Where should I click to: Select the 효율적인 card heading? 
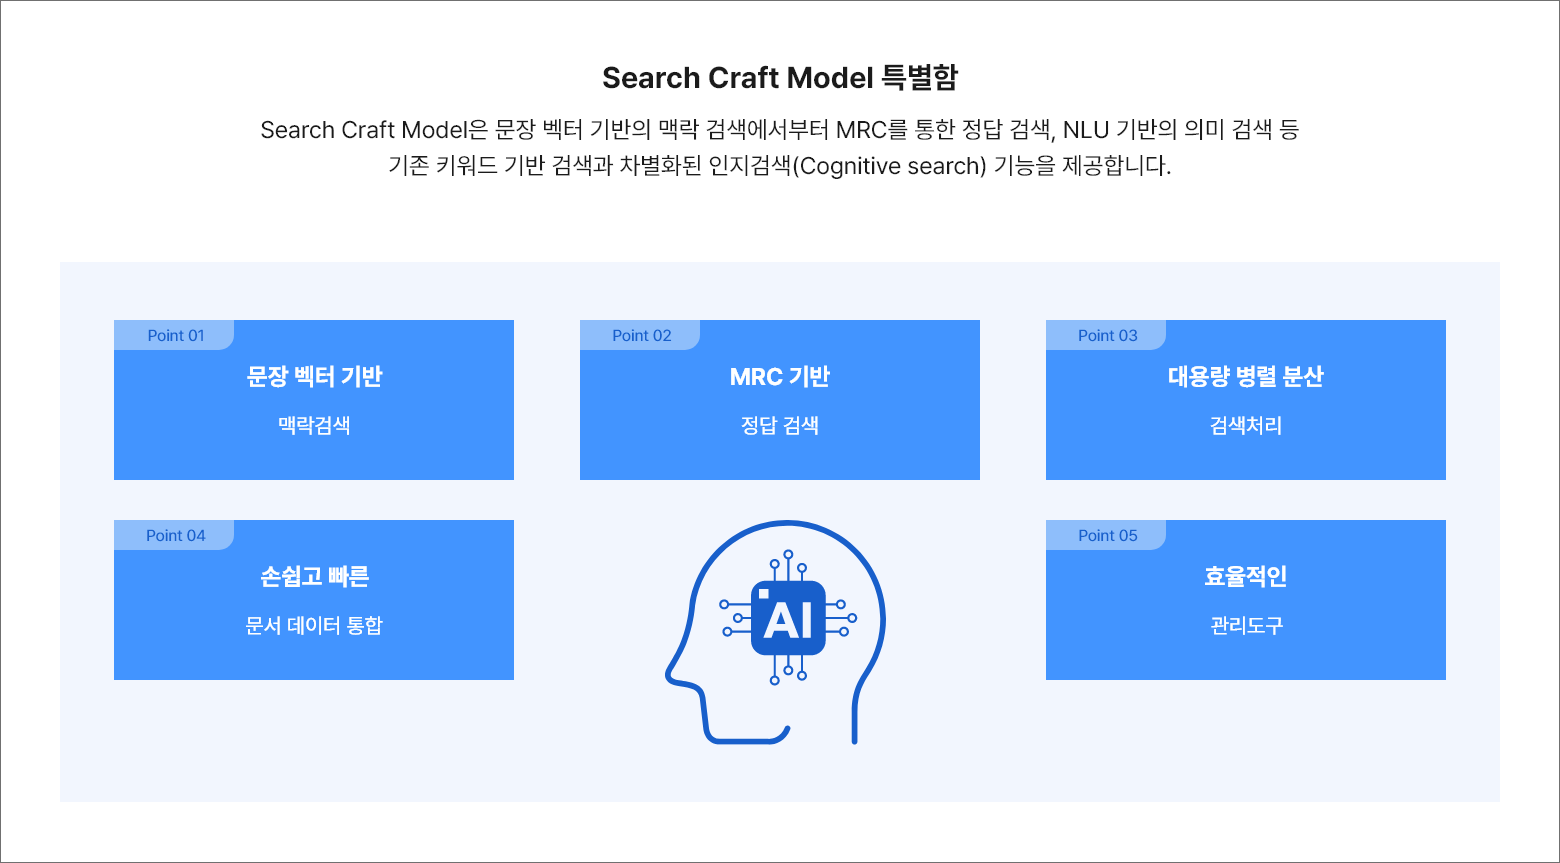(1245, 577)
